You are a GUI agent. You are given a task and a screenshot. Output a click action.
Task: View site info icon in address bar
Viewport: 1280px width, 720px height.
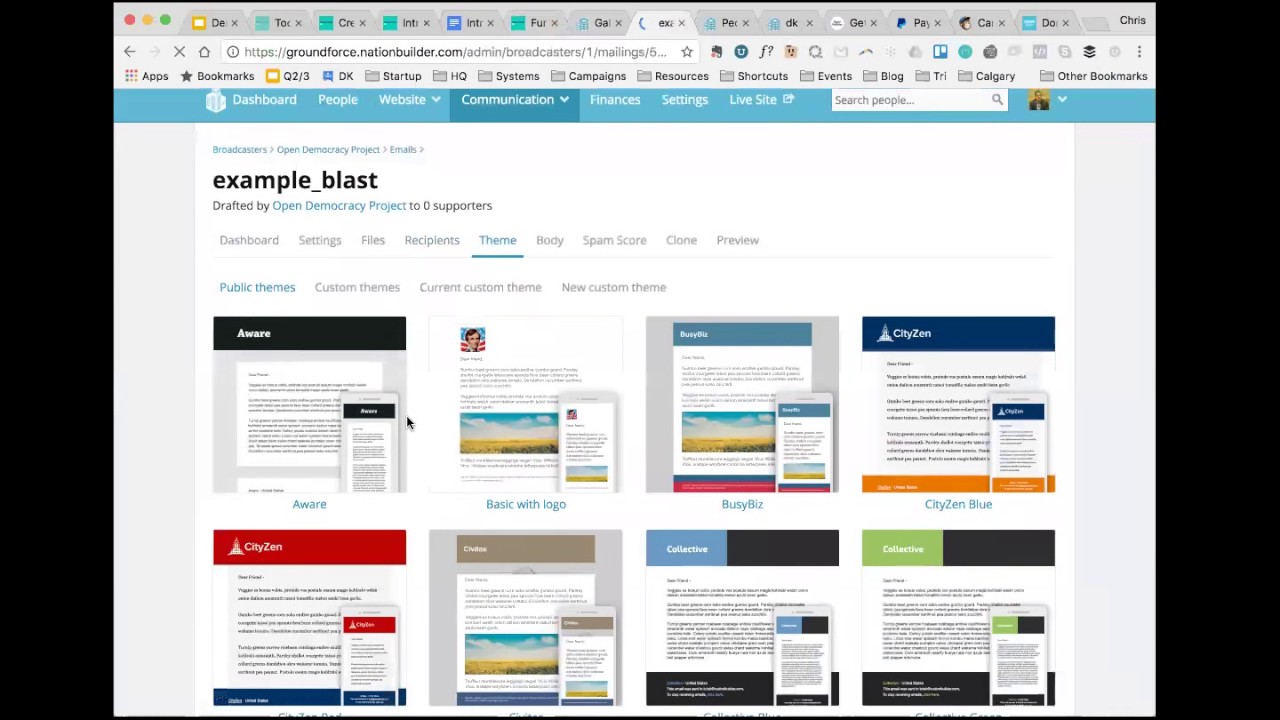click(232, 52)
